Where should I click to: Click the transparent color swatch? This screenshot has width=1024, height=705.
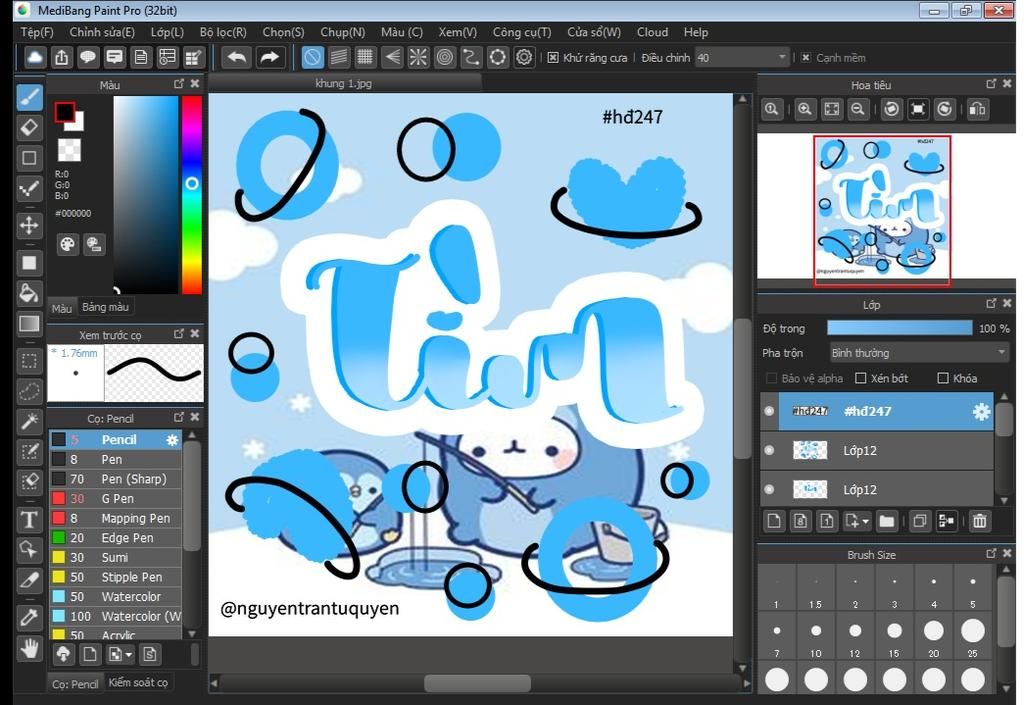point(69,149)
